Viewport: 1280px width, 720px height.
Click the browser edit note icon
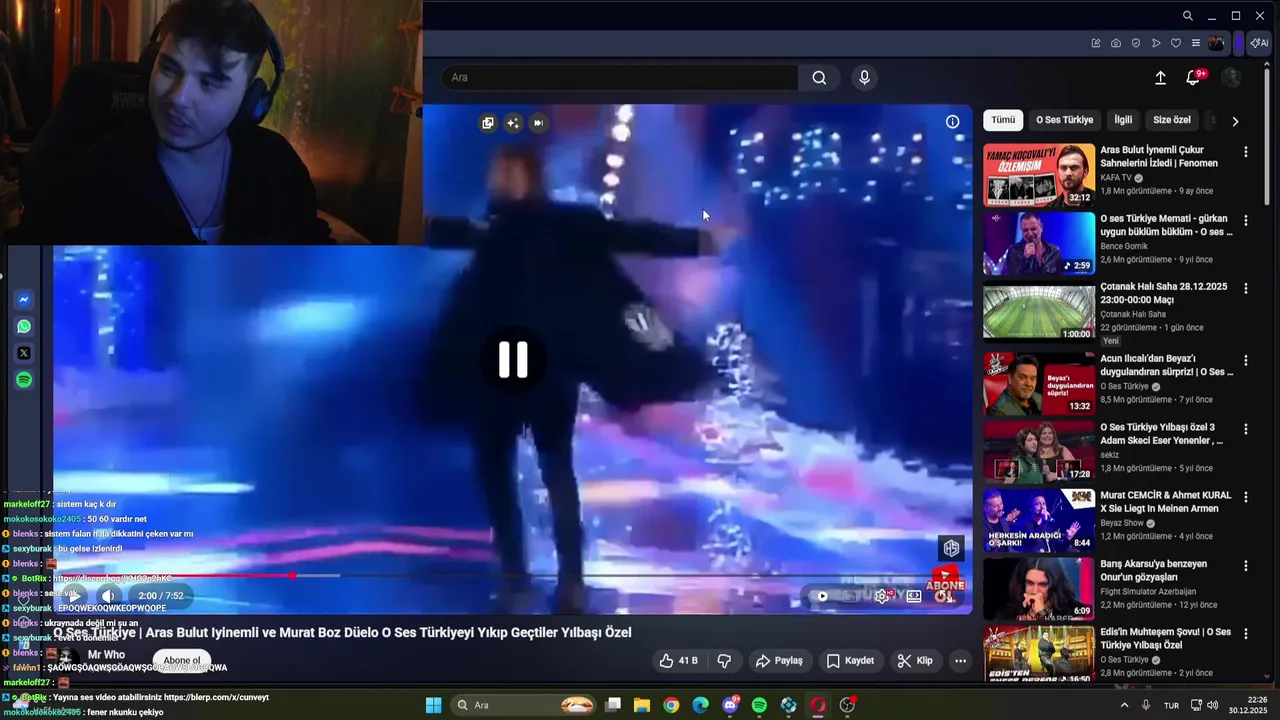pos(1096,43)
